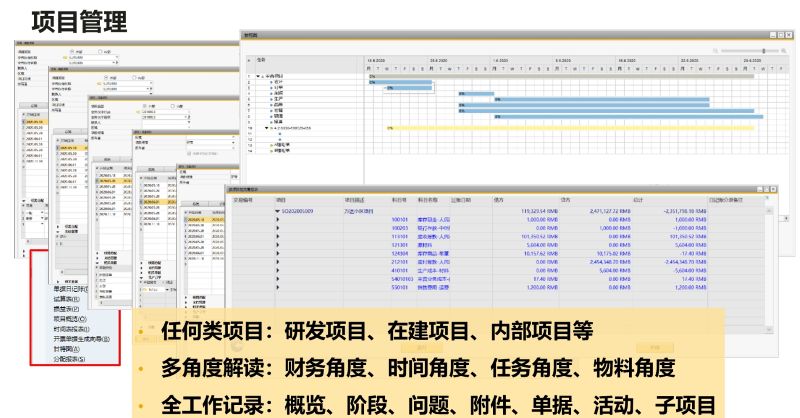Sort by 科目名称 column header
Image resolution: width=800 pixels, height=418 pixels.
428,200
